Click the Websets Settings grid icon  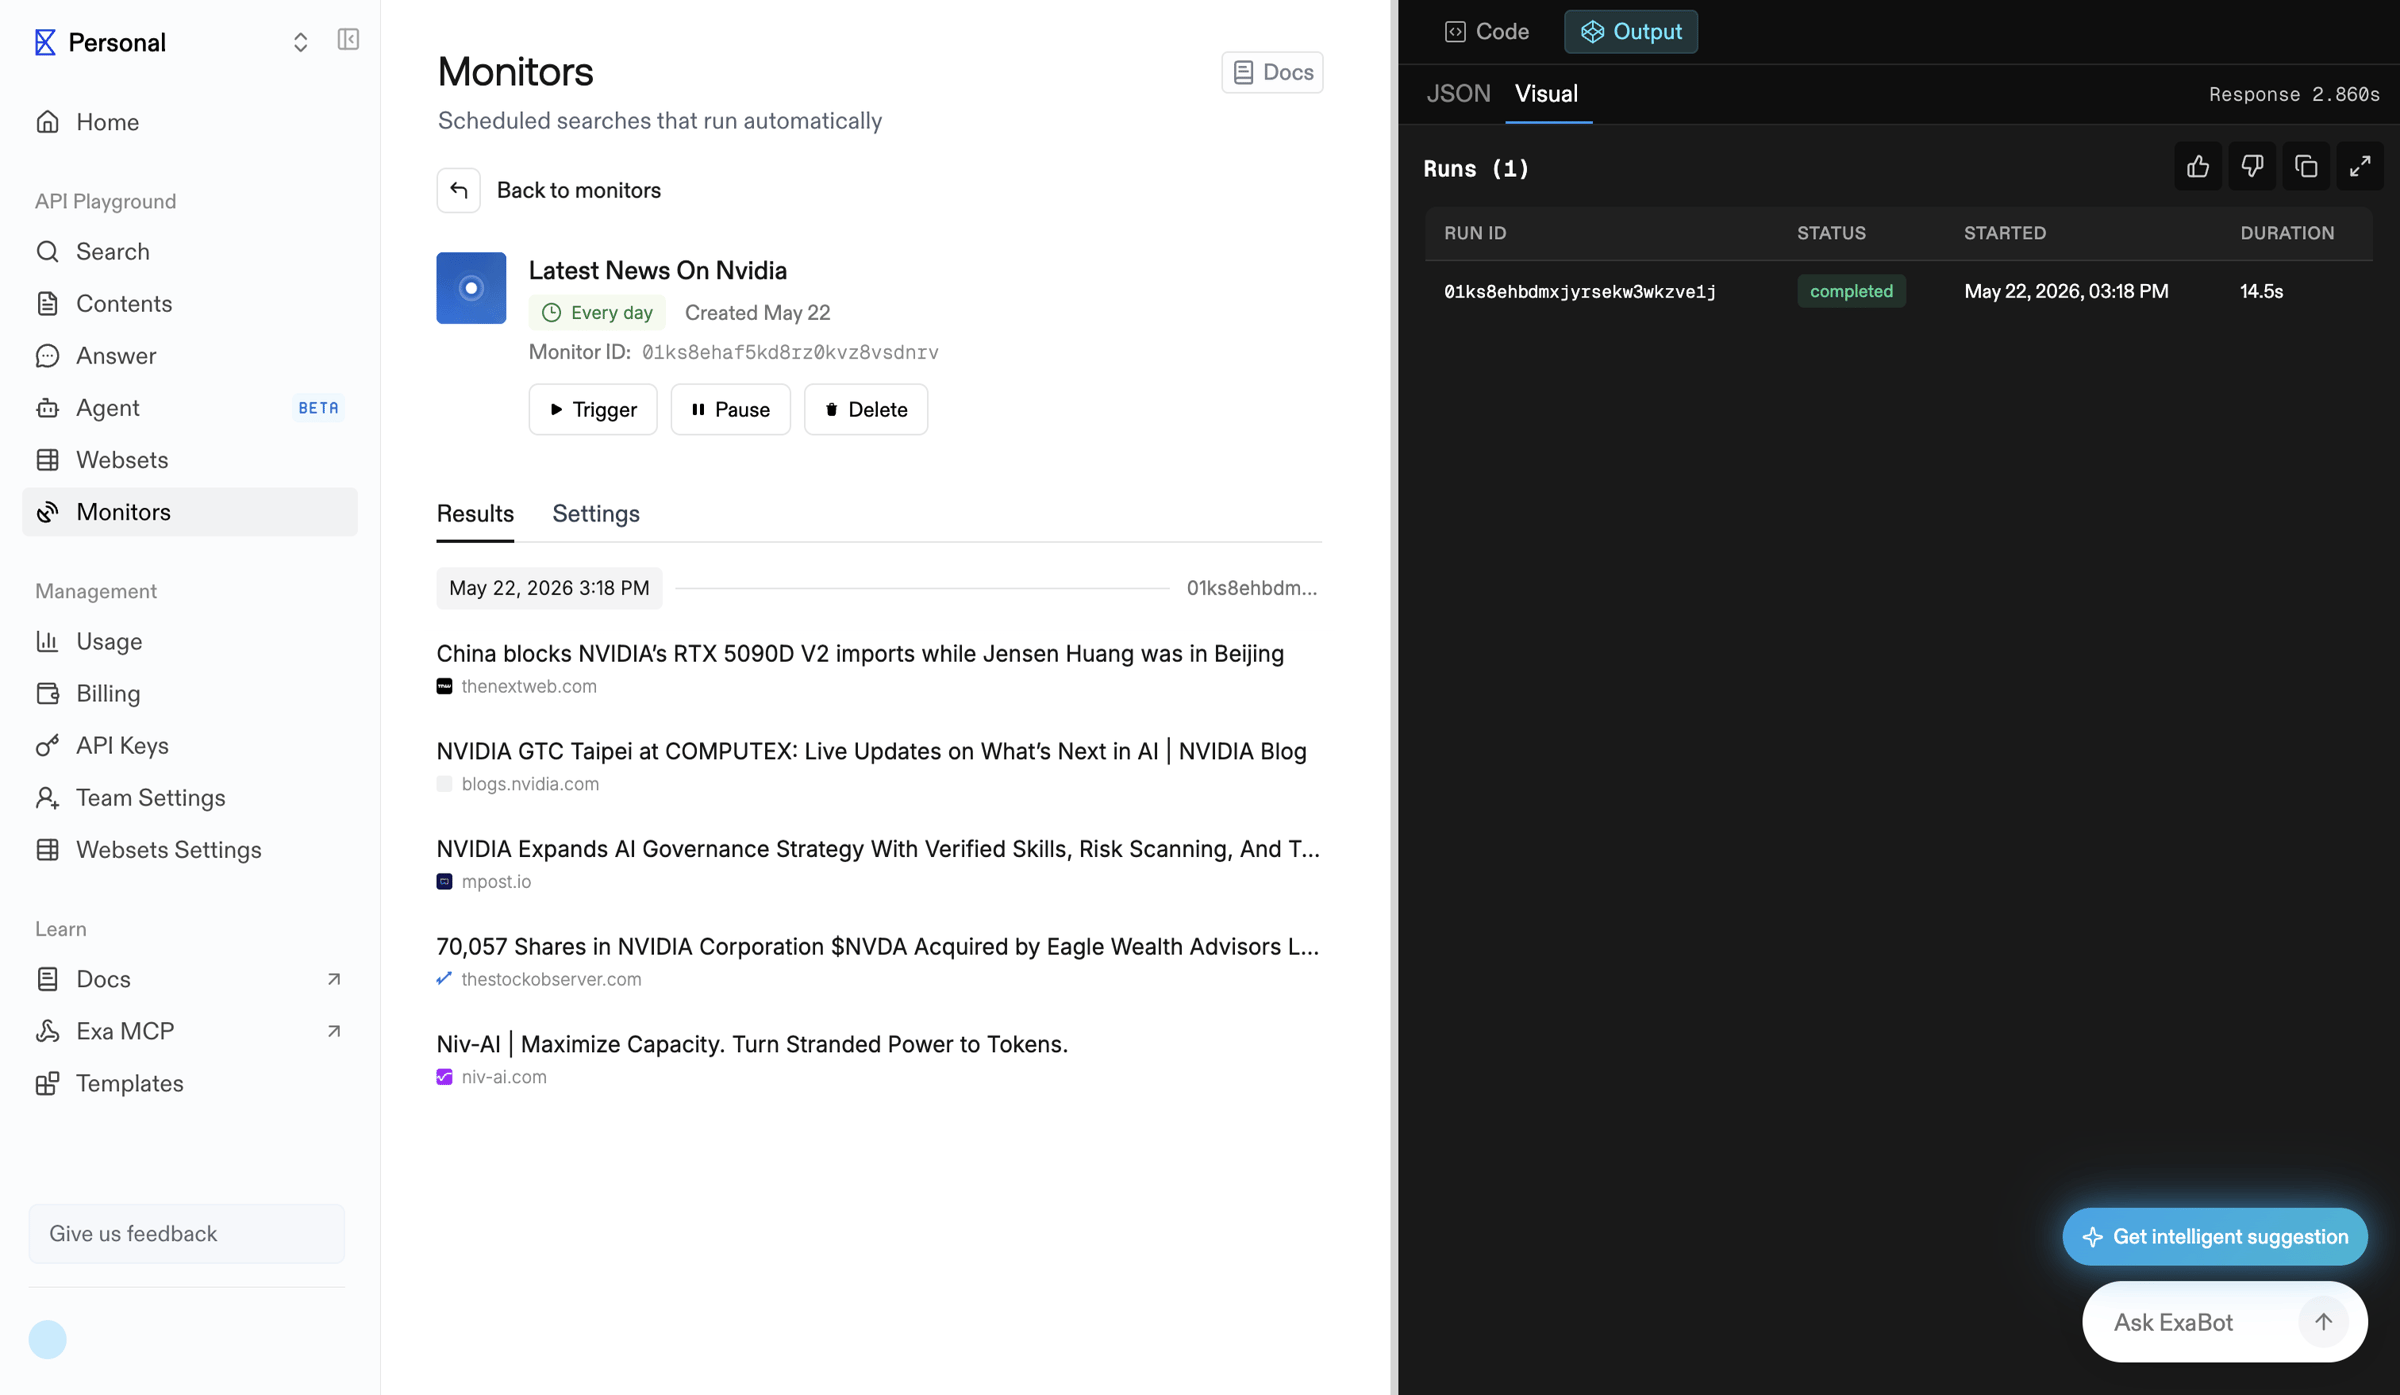[x=47, y=850]
